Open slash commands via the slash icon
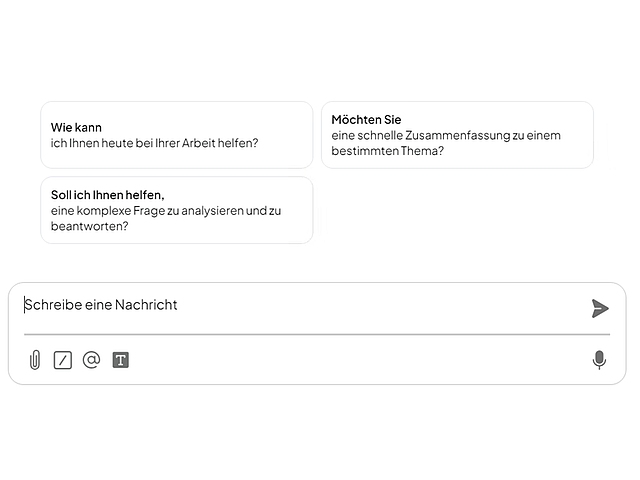This screenshot has width=640, height=480. 63,360
